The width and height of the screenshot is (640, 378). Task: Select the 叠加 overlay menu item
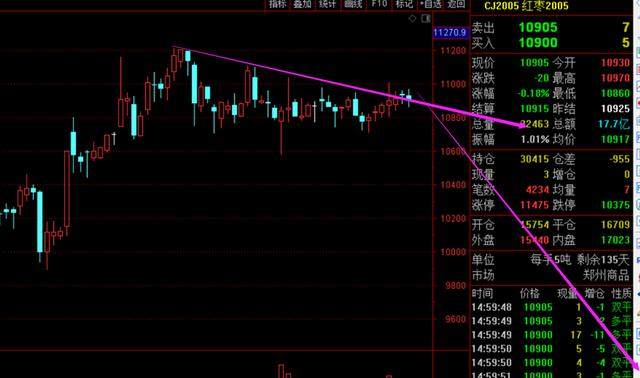click(x=302, y=4)
